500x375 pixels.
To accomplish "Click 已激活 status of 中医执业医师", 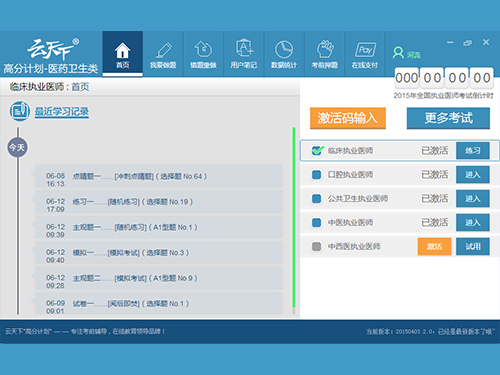I will coord(435,223).
